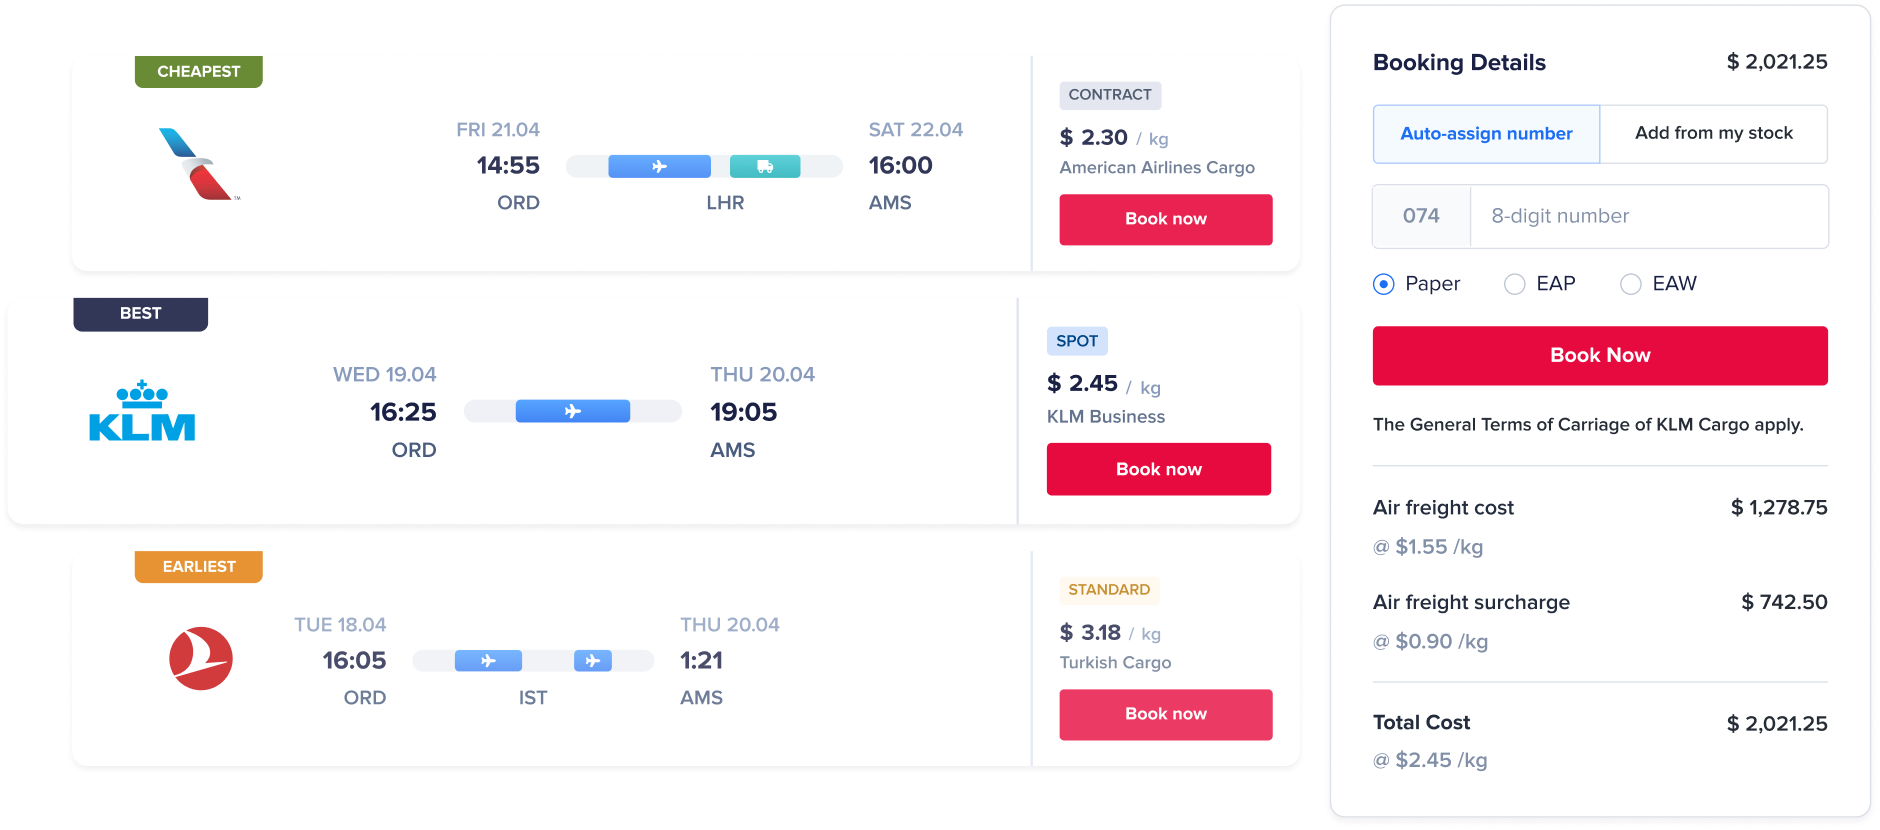This screenshot has height=830, width=1880.
Task: Book the American Airlines contract offer
Action: pos(1164,219)
